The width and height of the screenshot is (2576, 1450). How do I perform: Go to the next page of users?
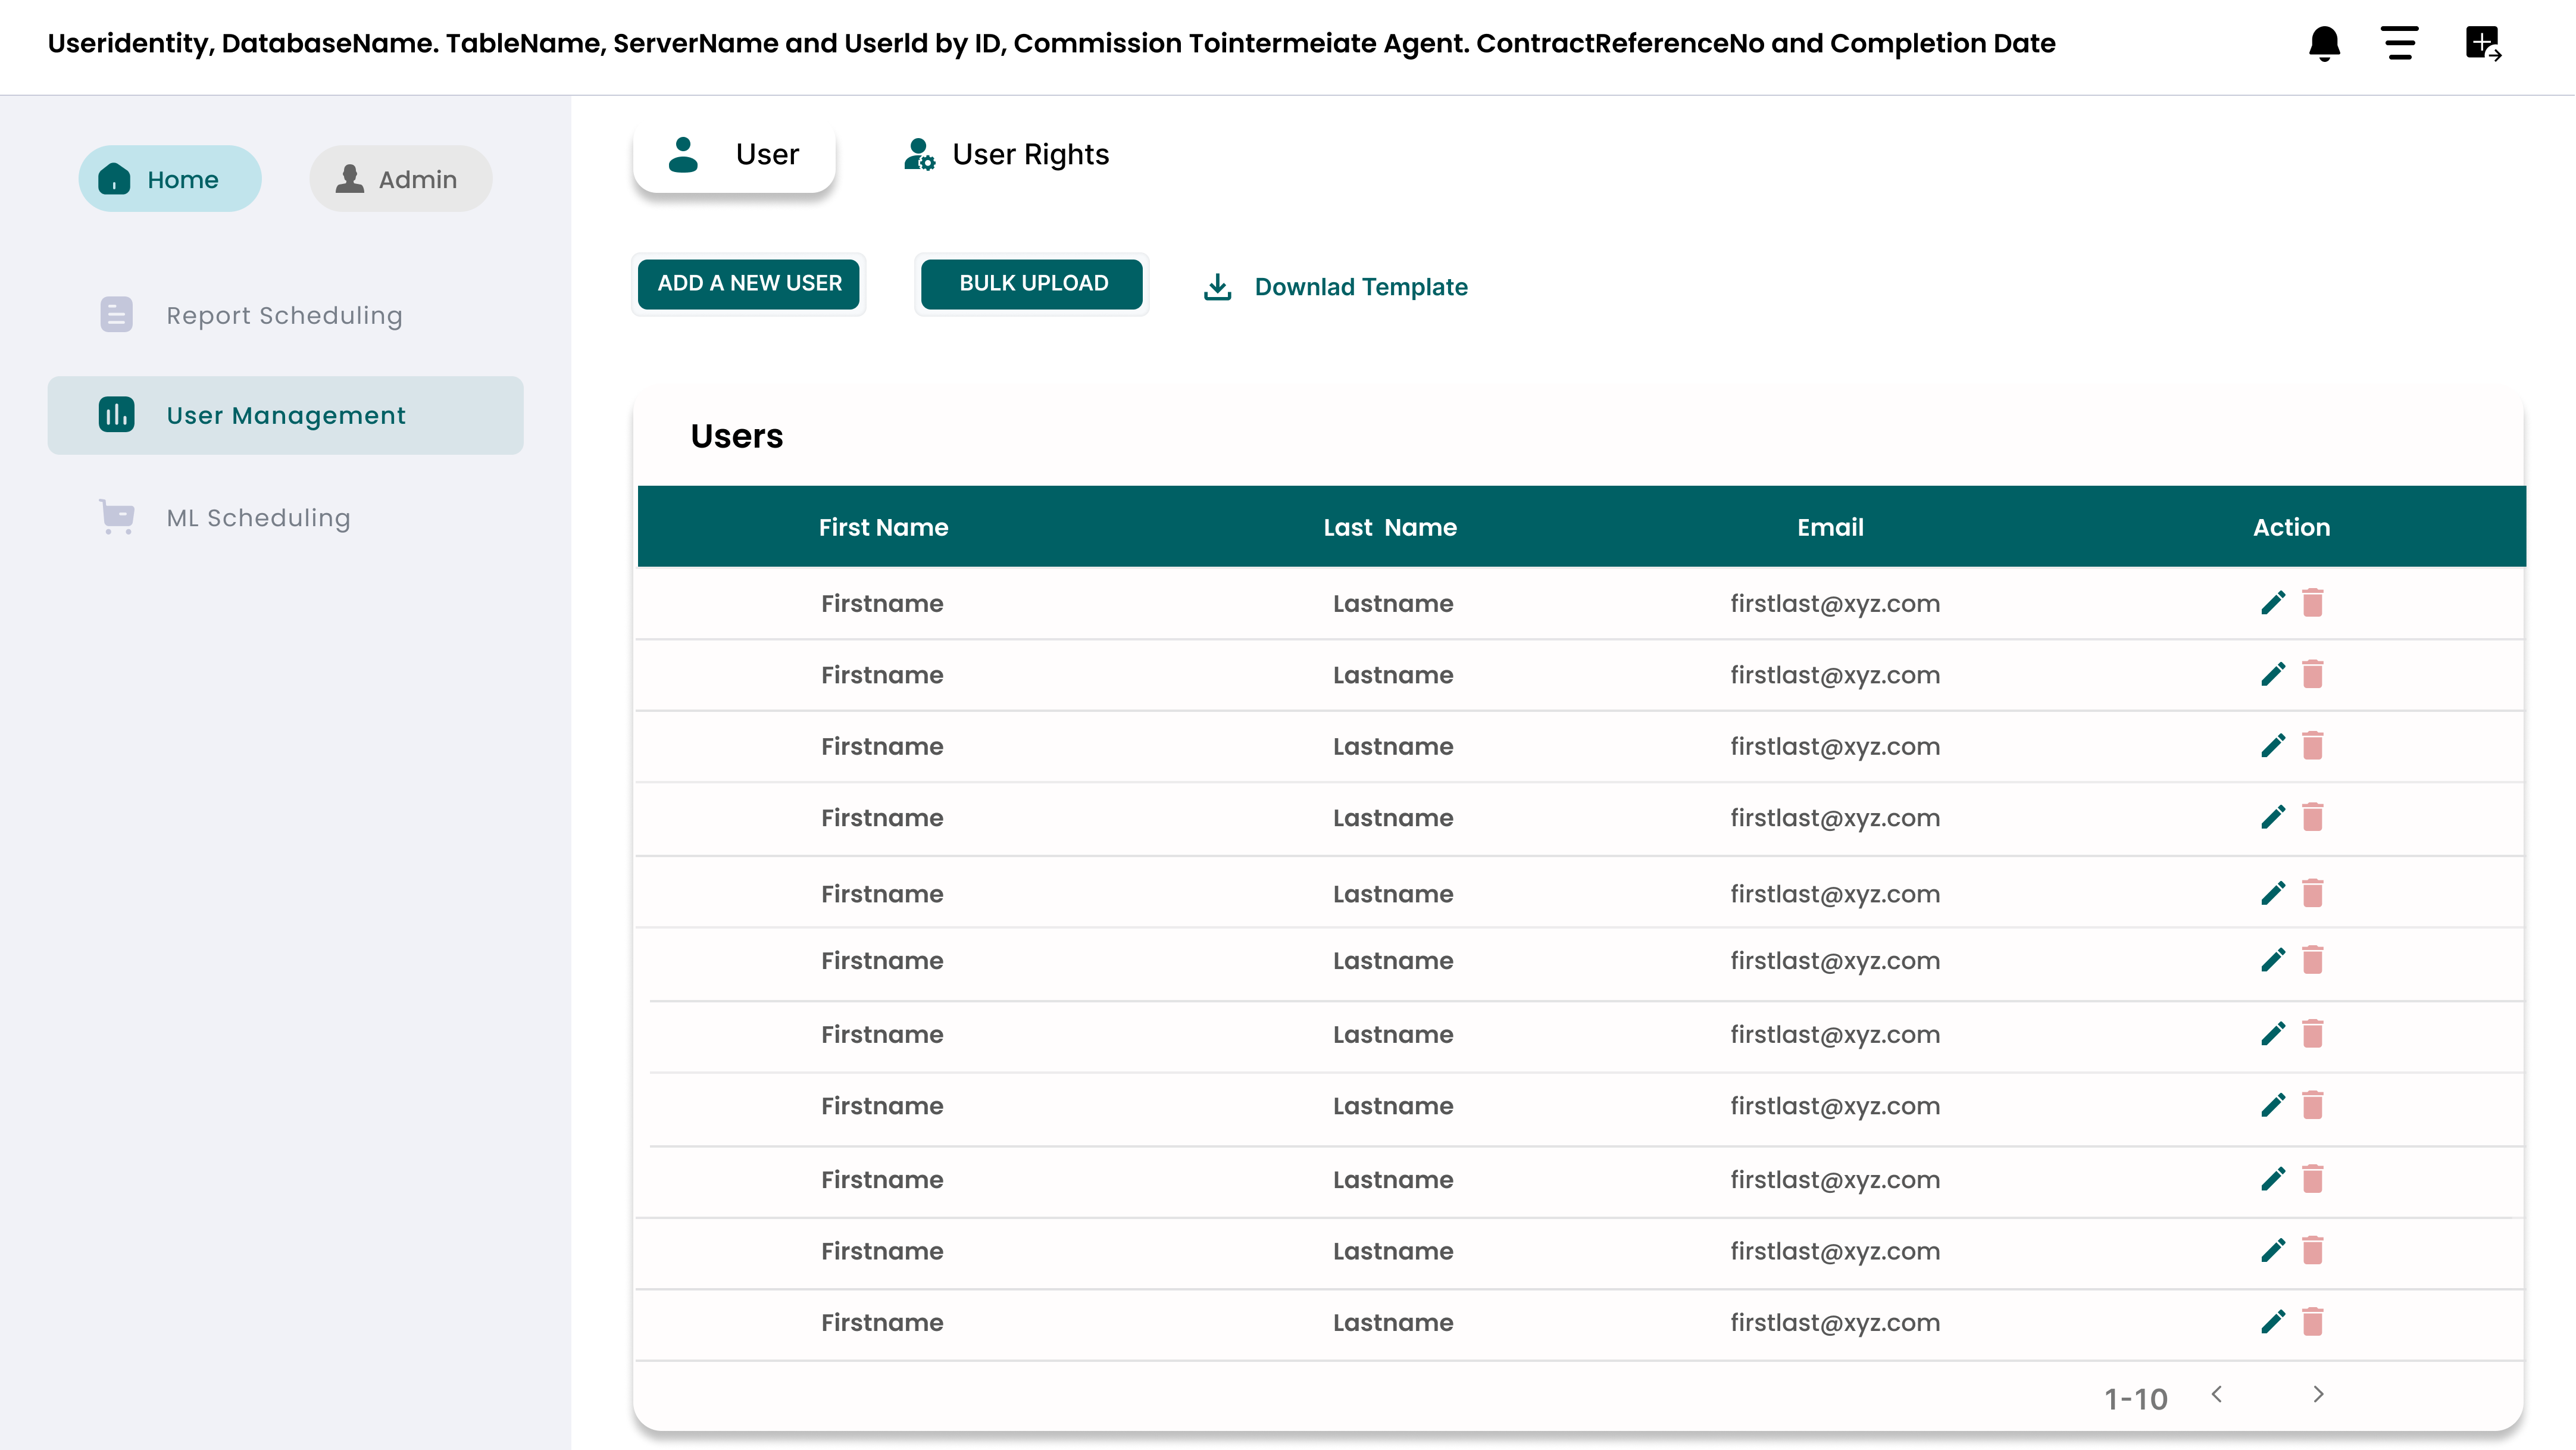[2318, 1394]
